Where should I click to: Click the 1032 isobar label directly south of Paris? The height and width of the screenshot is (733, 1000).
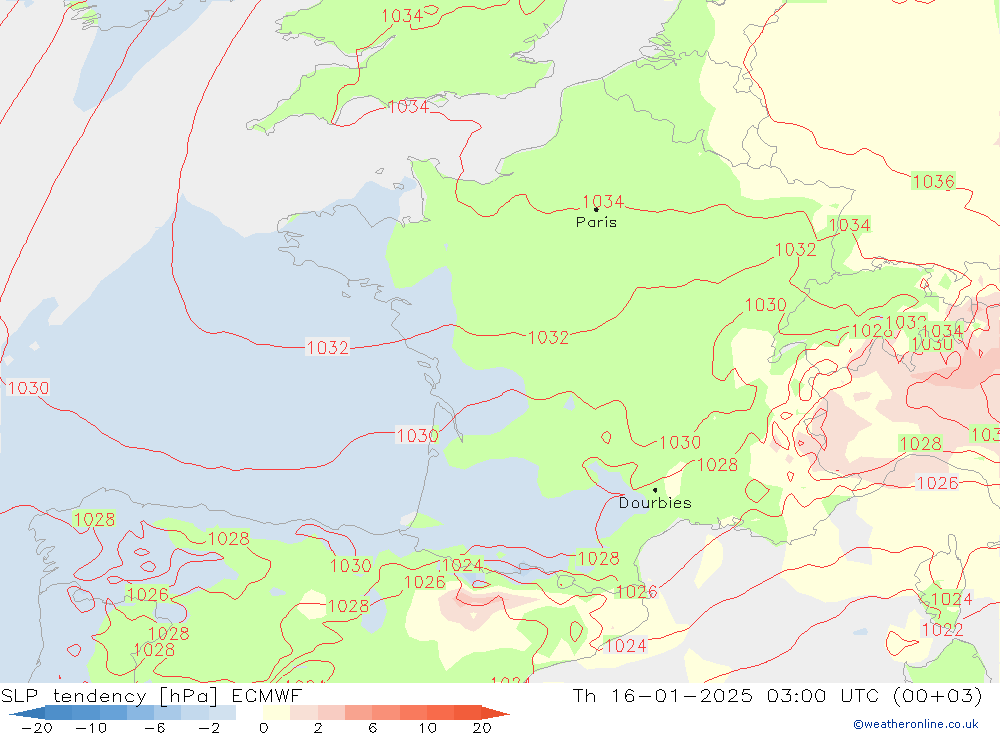548,337
